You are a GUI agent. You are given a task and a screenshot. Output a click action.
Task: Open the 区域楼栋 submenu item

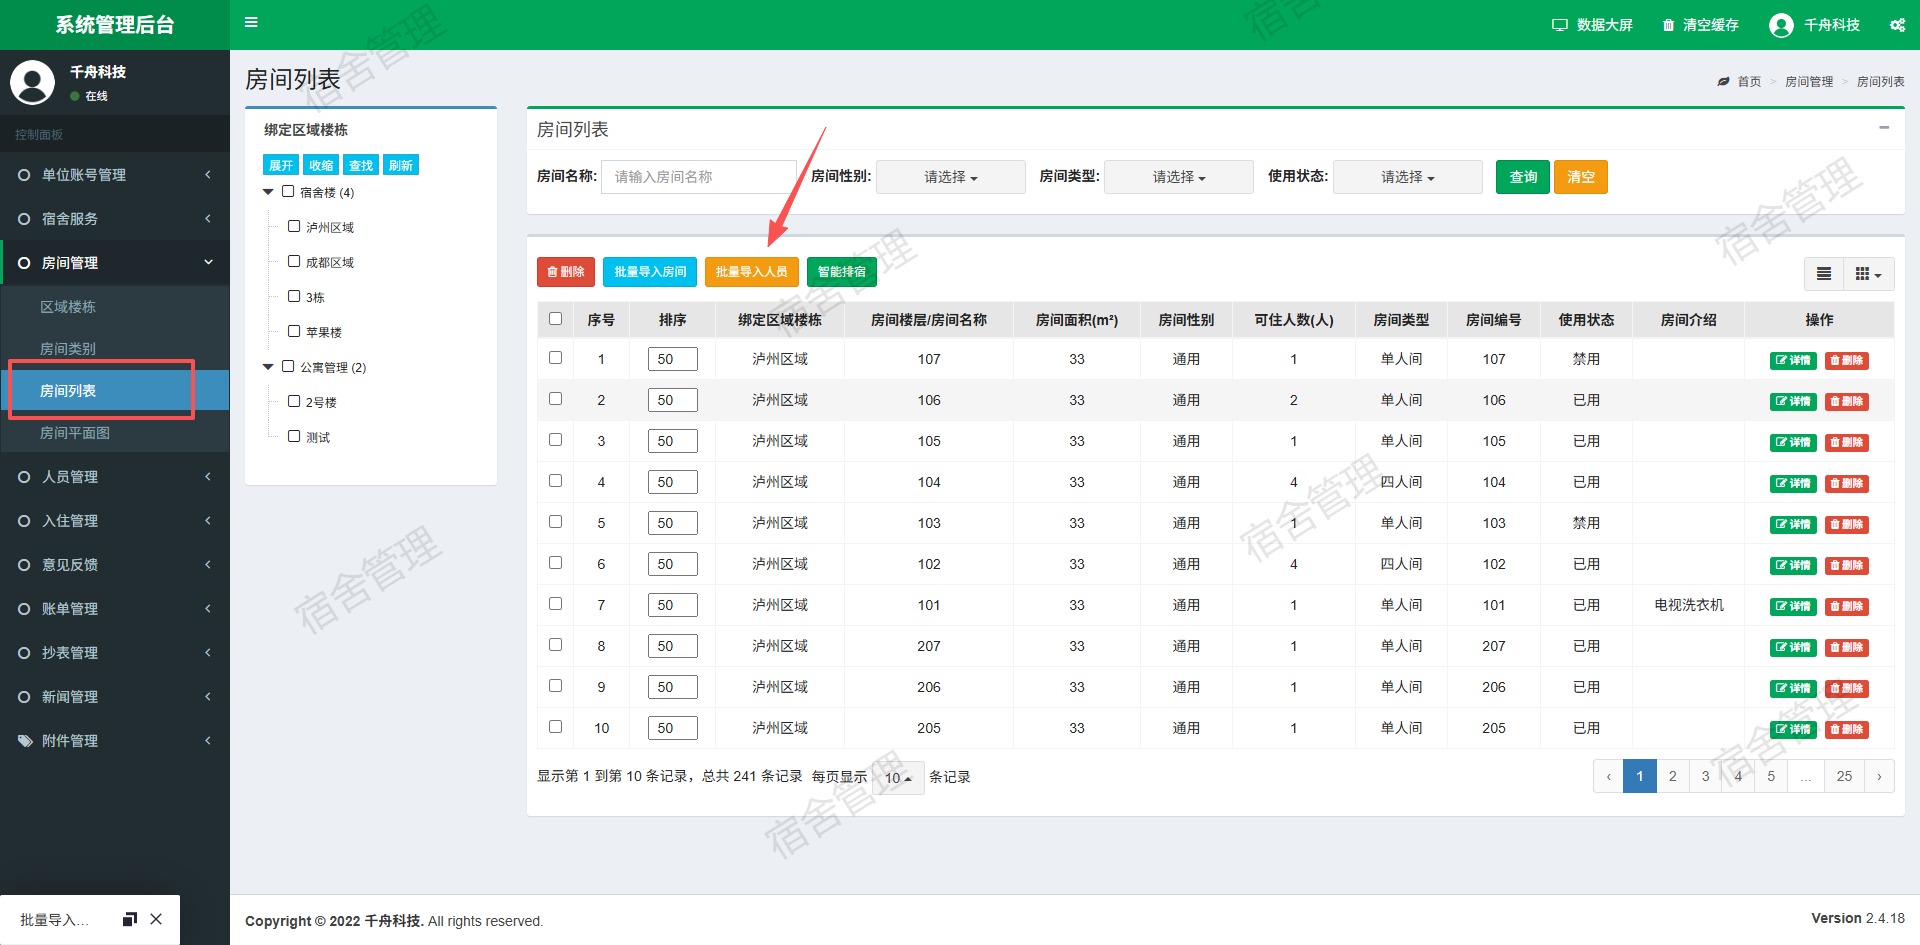[115, 307]
